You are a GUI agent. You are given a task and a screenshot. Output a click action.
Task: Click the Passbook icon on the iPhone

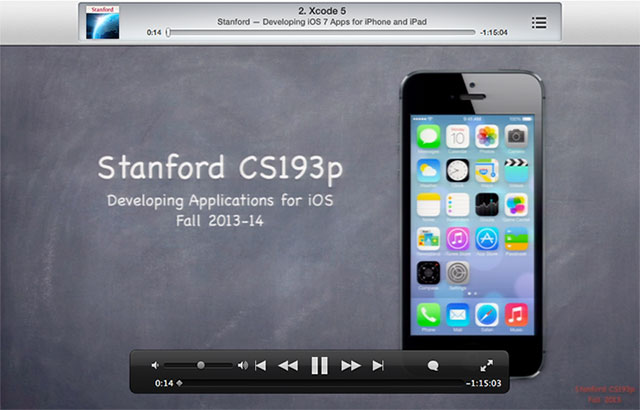click(x=516, y=239)
